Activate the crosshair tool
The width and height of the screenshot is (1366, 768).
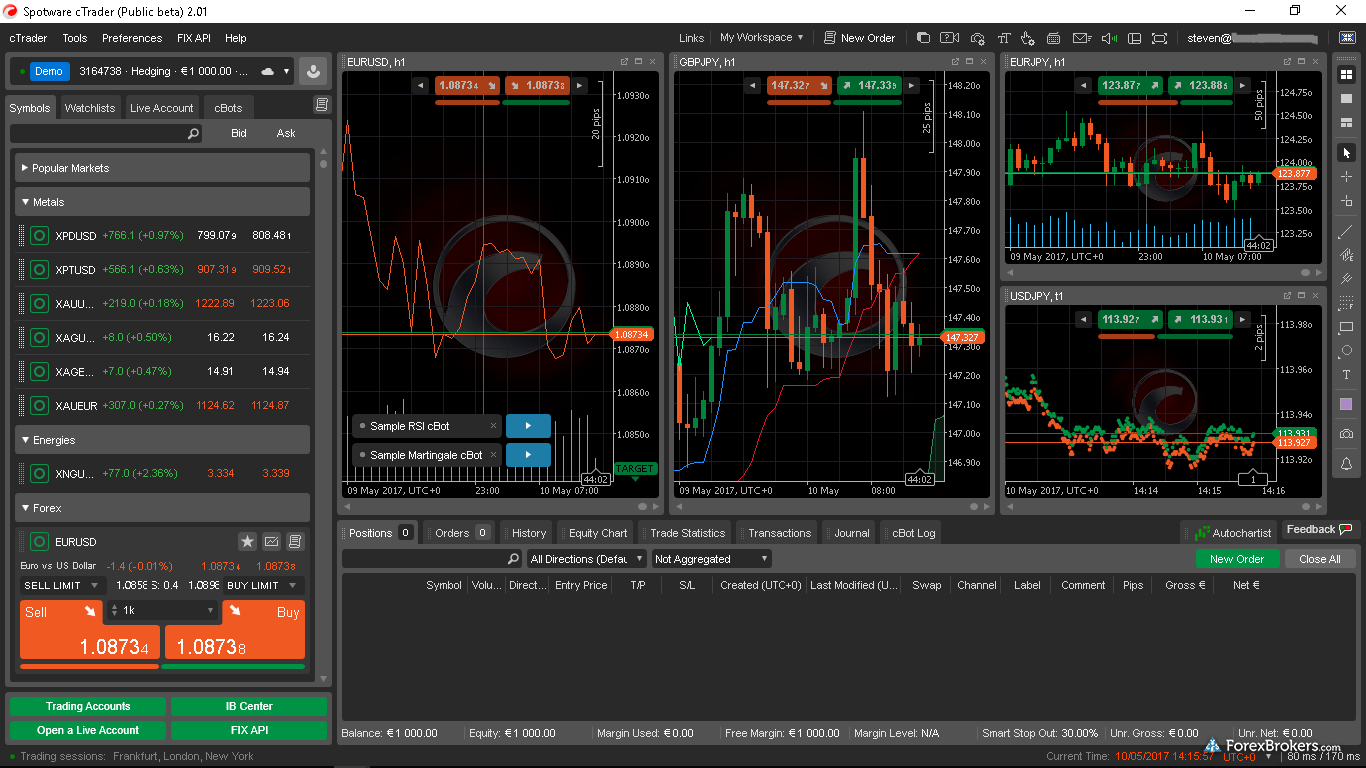pyautogui.click(x=1346, y=177)
